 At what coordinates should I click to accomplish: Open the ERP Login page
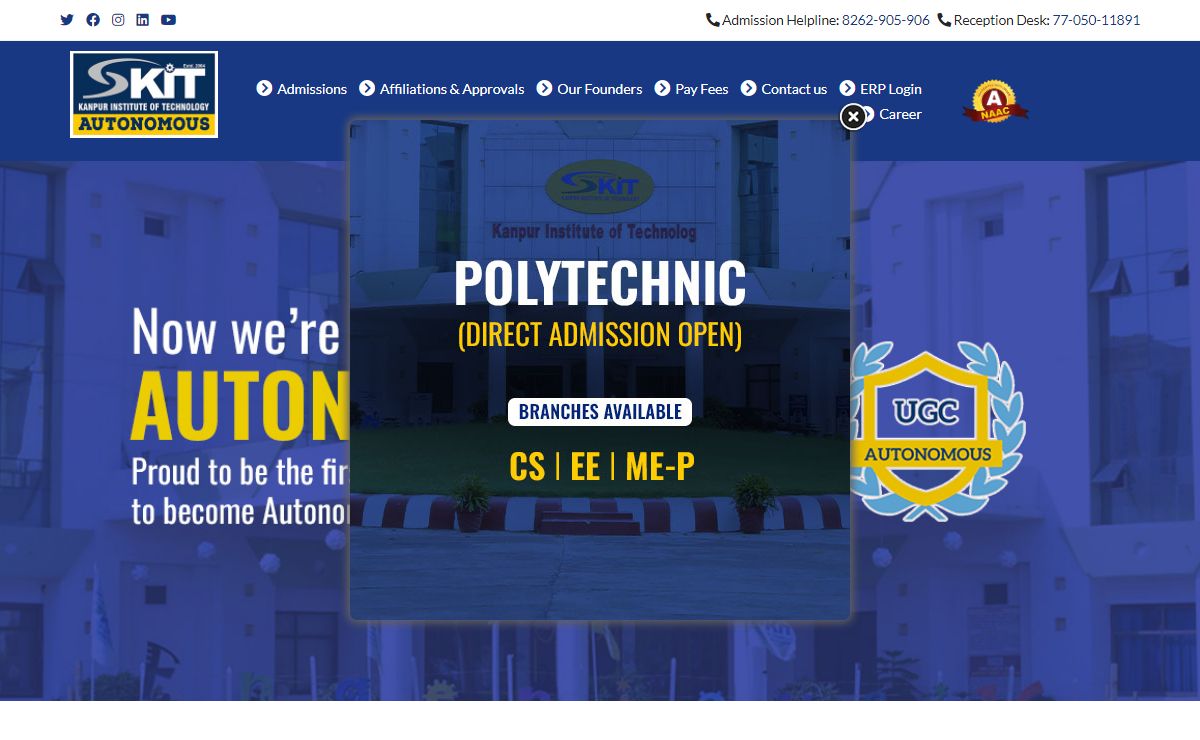click(x=891, y=89)
